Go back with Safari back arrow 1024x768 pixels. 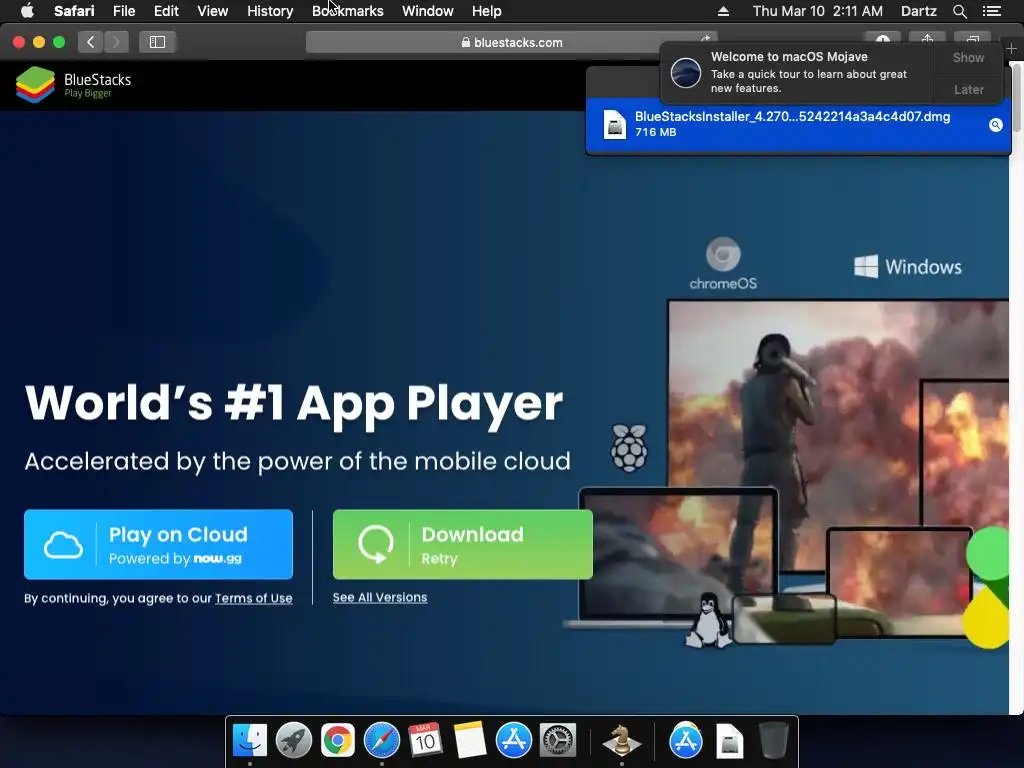tap(91, 42)
